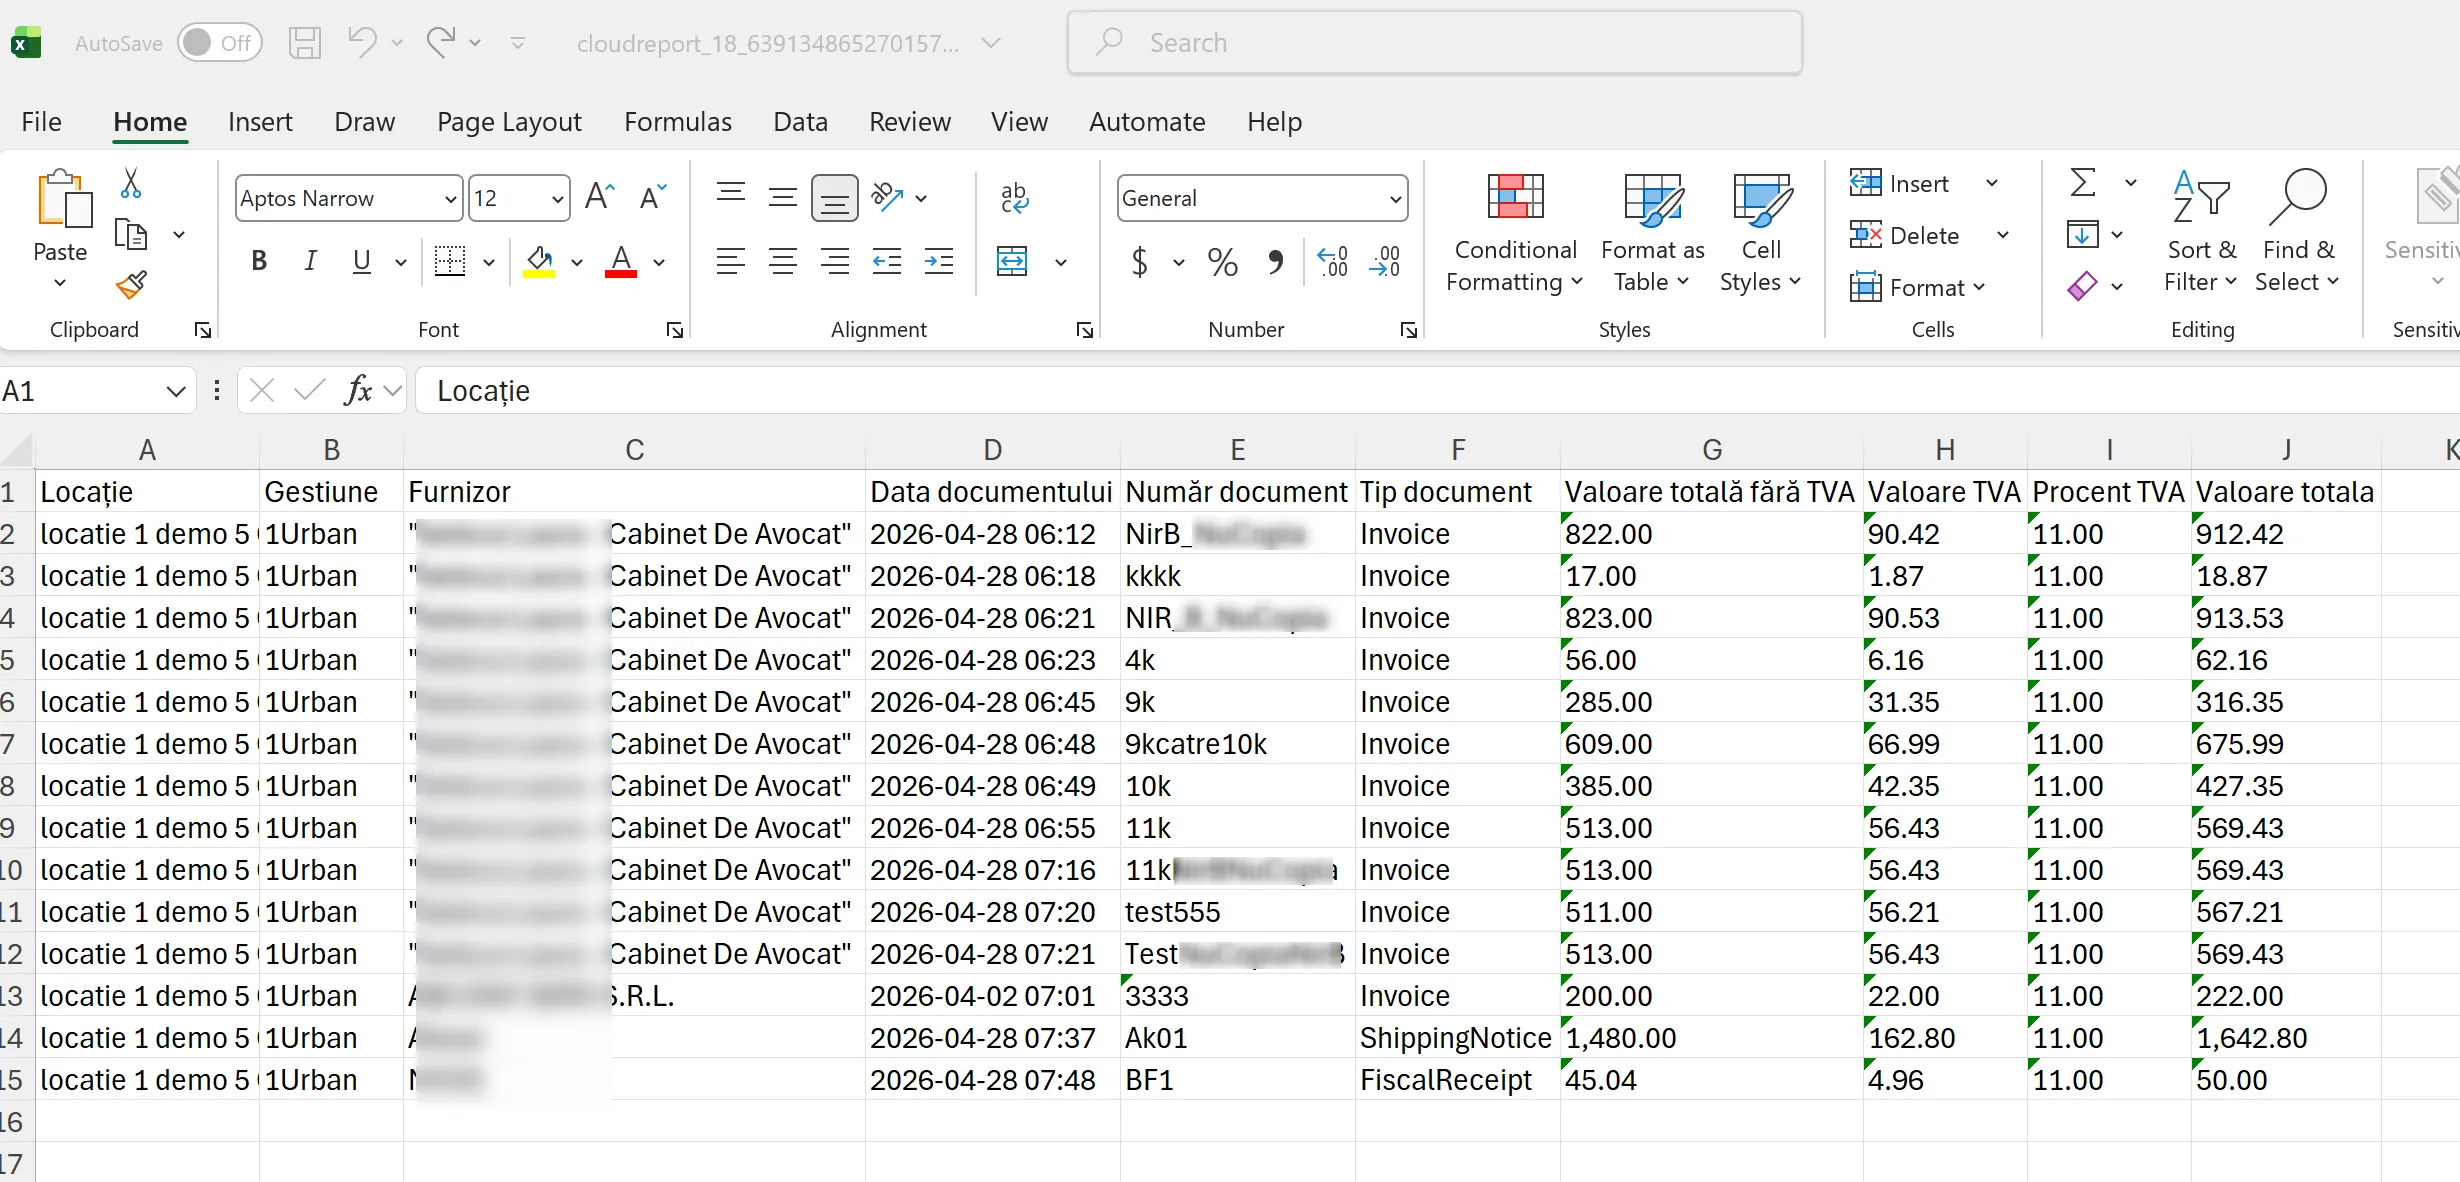
Task: Click the Wrap Text icon
Action: point(1014,197)
